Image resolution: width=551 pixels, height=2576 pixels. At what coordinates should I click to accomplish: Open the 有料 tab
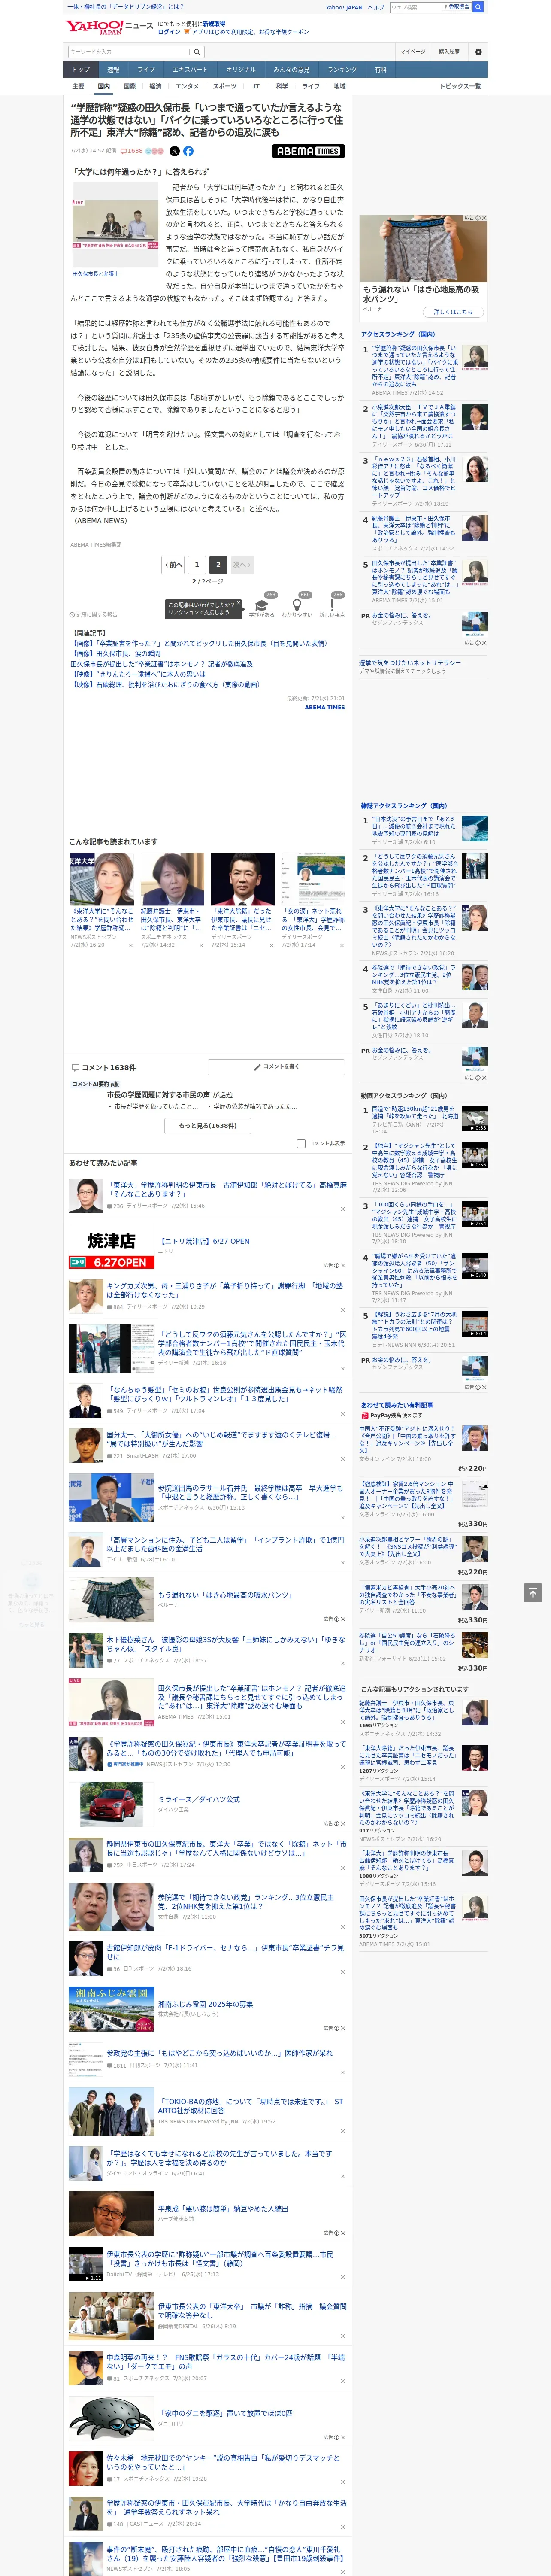click(x=380, y=70)
